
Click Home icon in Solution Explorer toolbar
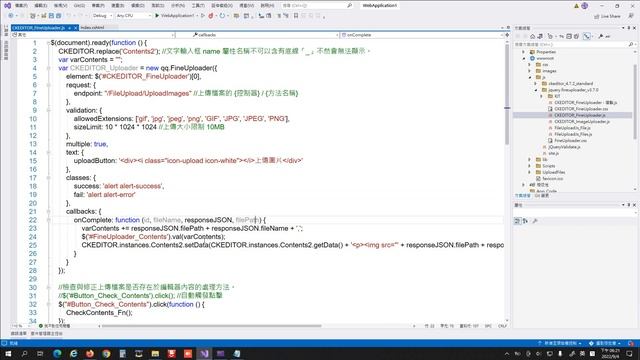click(x=532, y=36)
